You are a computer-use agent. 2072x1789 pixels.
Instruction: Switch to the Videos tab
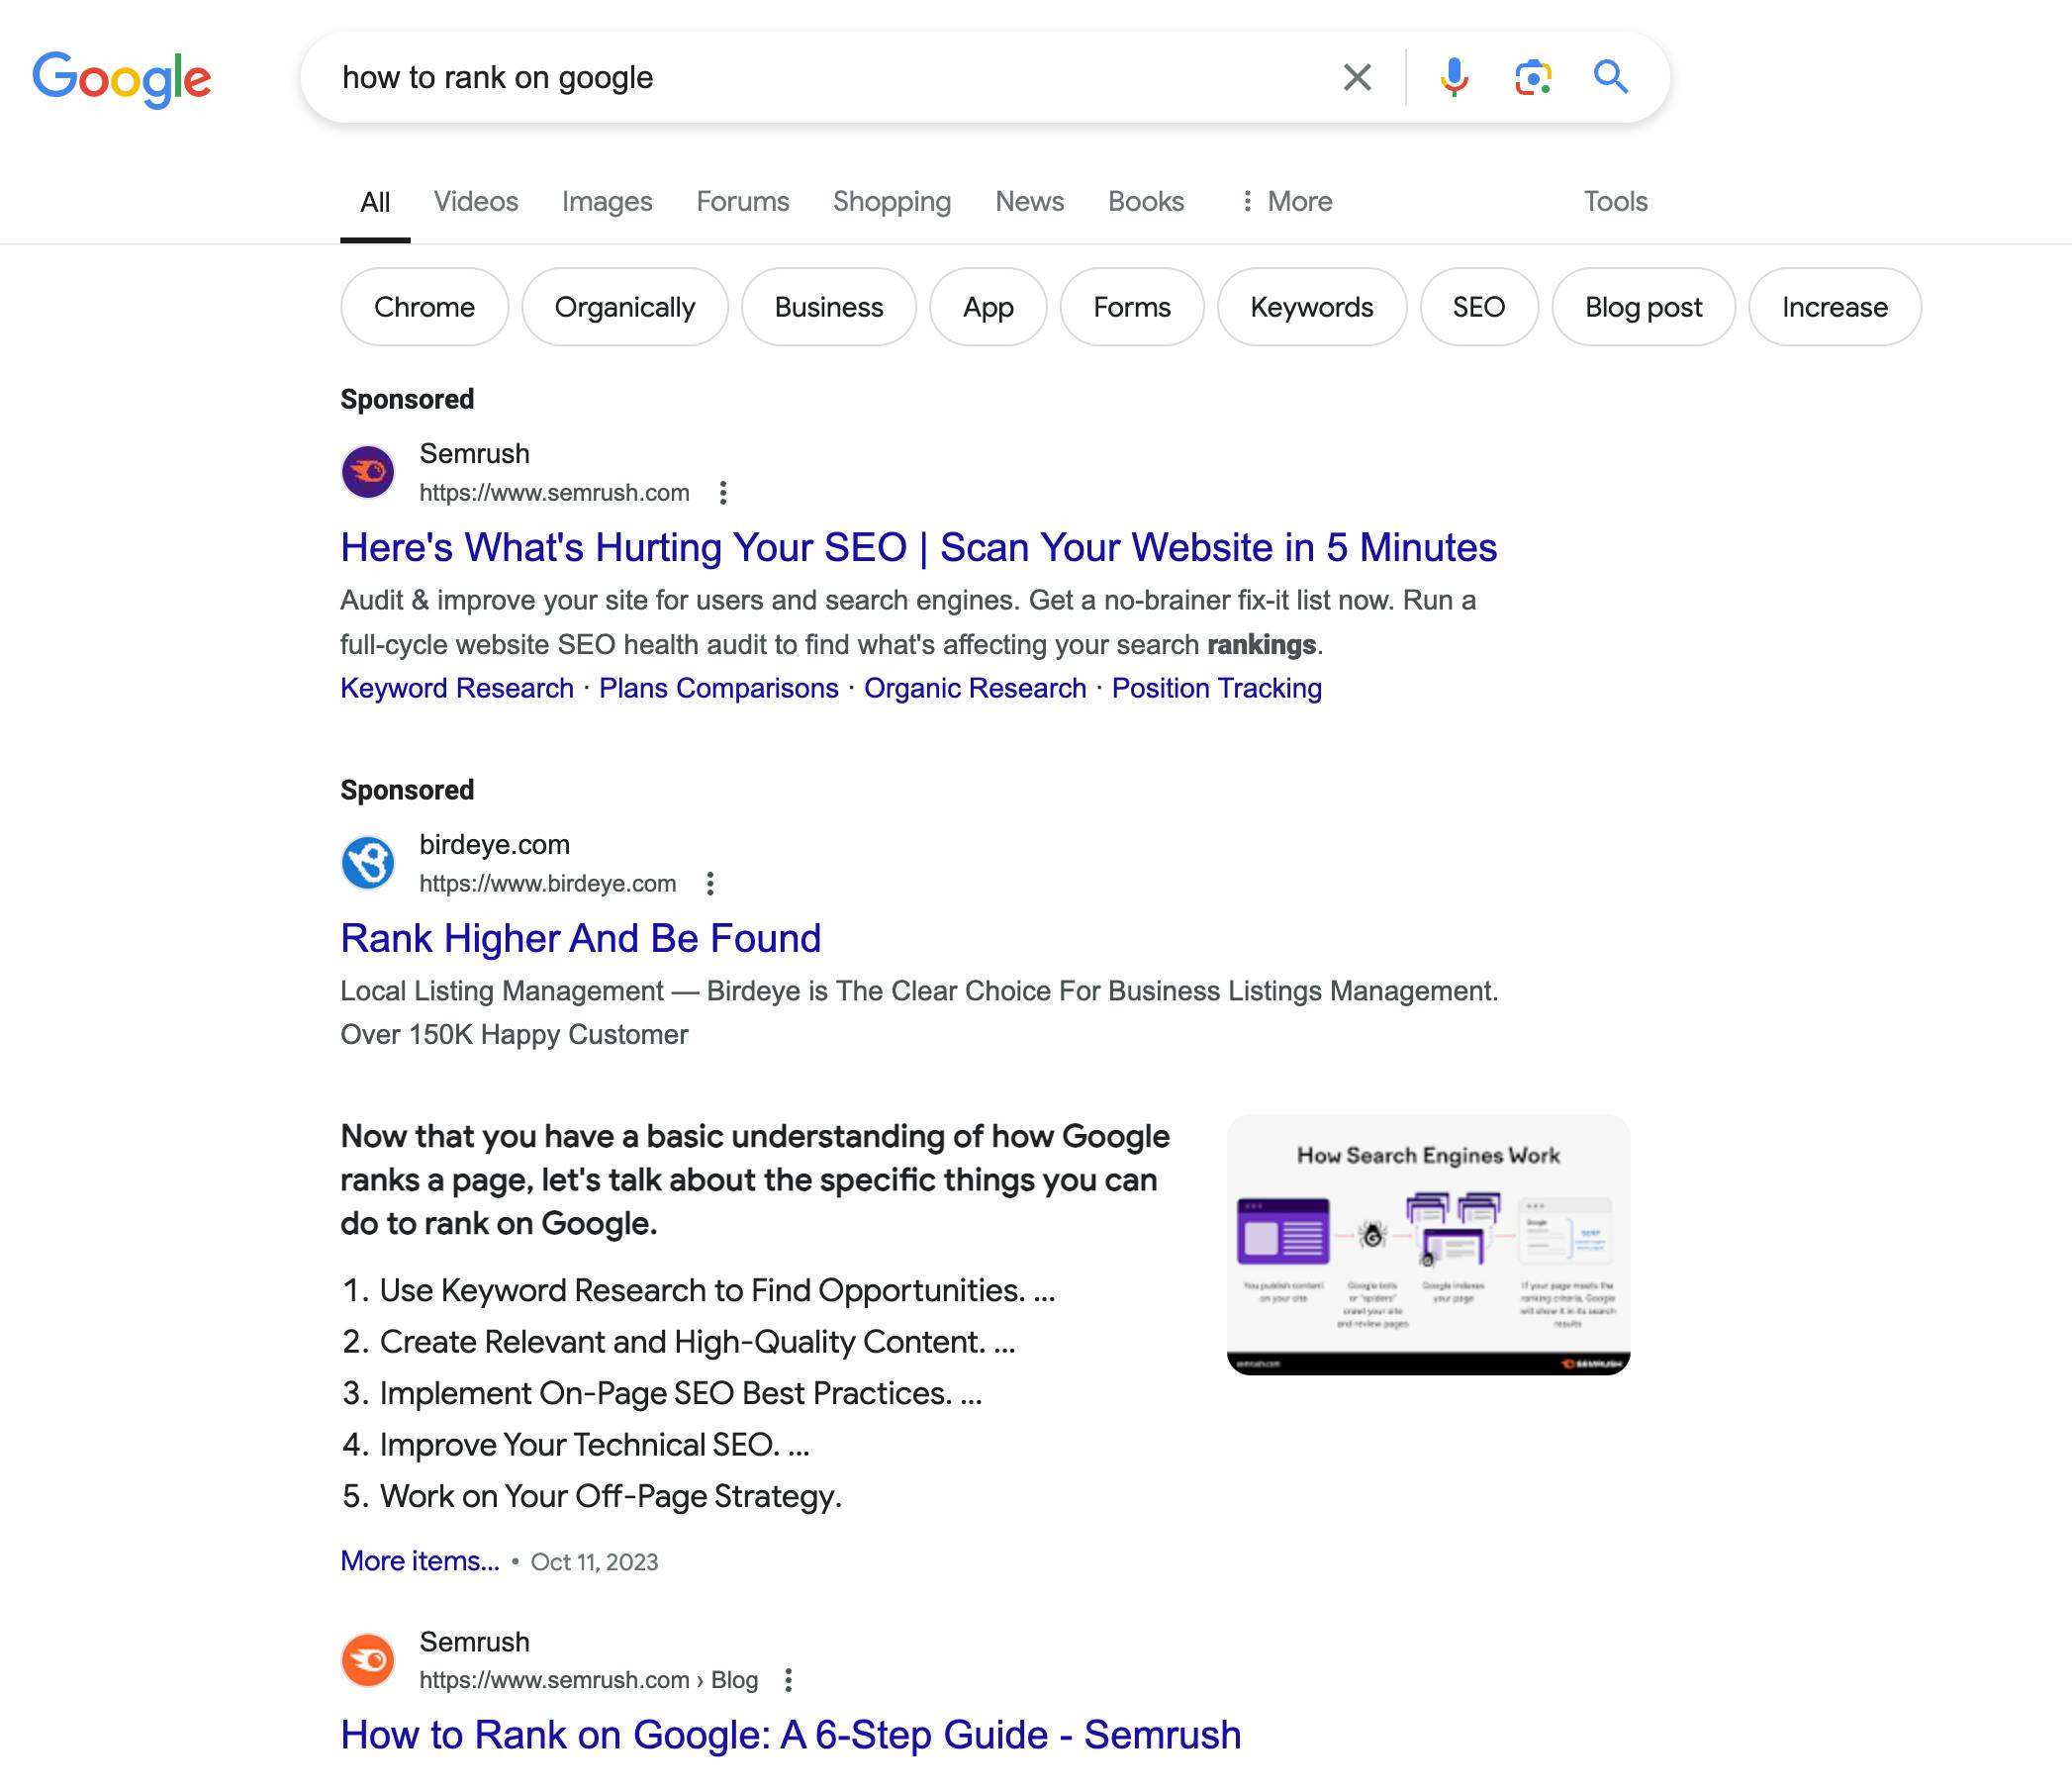pyautogui.click(x=475, y=201)
